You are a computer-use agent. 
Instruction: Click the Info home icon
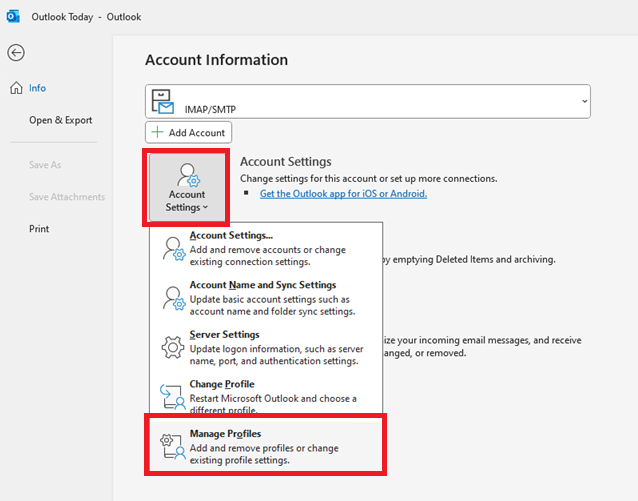[x=16, y=88]
